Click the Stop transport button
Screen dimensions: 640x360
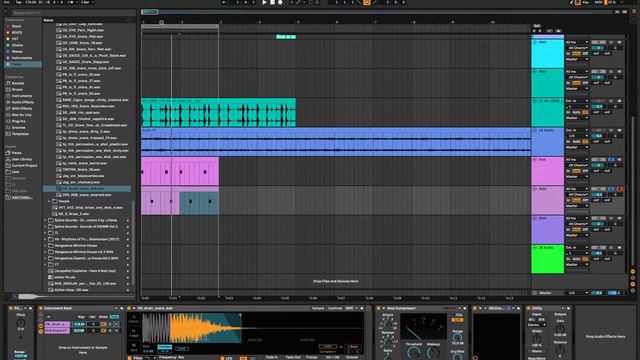pos(272,2)
